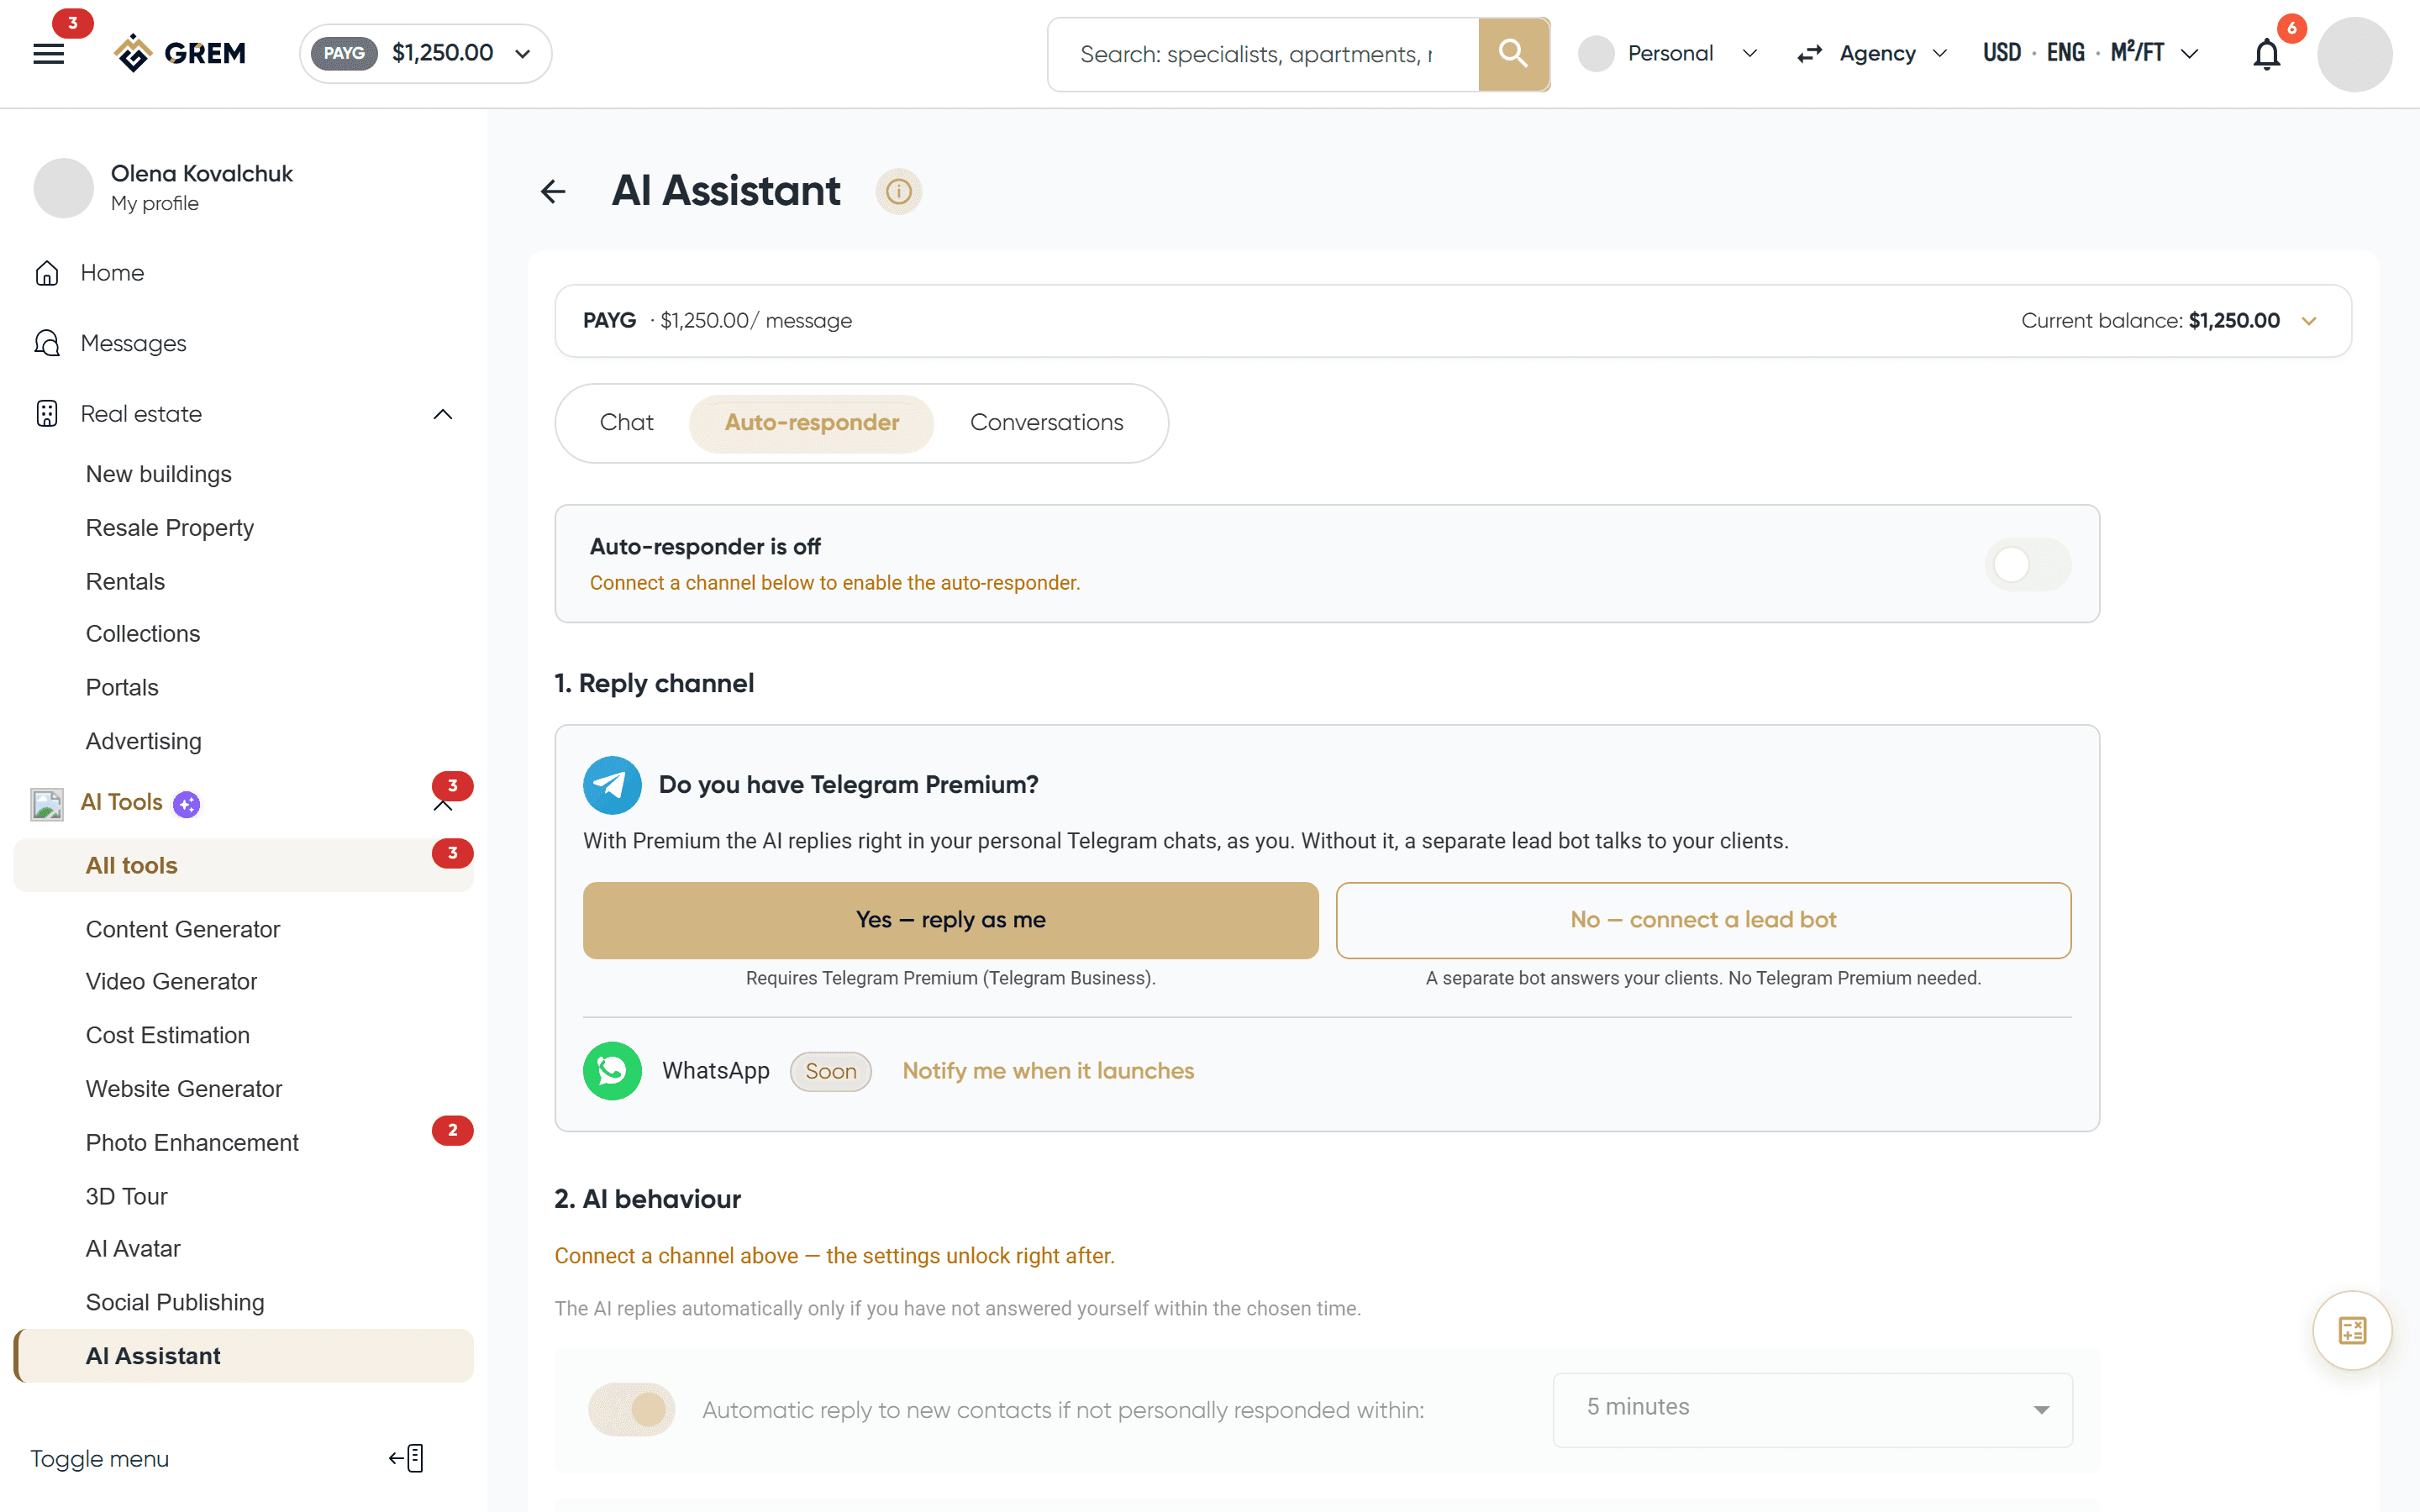Collapse sidebar with Toggle menu icon
The width and height of the screenshot is (2420, 1512).
[x=407, y=1458]
